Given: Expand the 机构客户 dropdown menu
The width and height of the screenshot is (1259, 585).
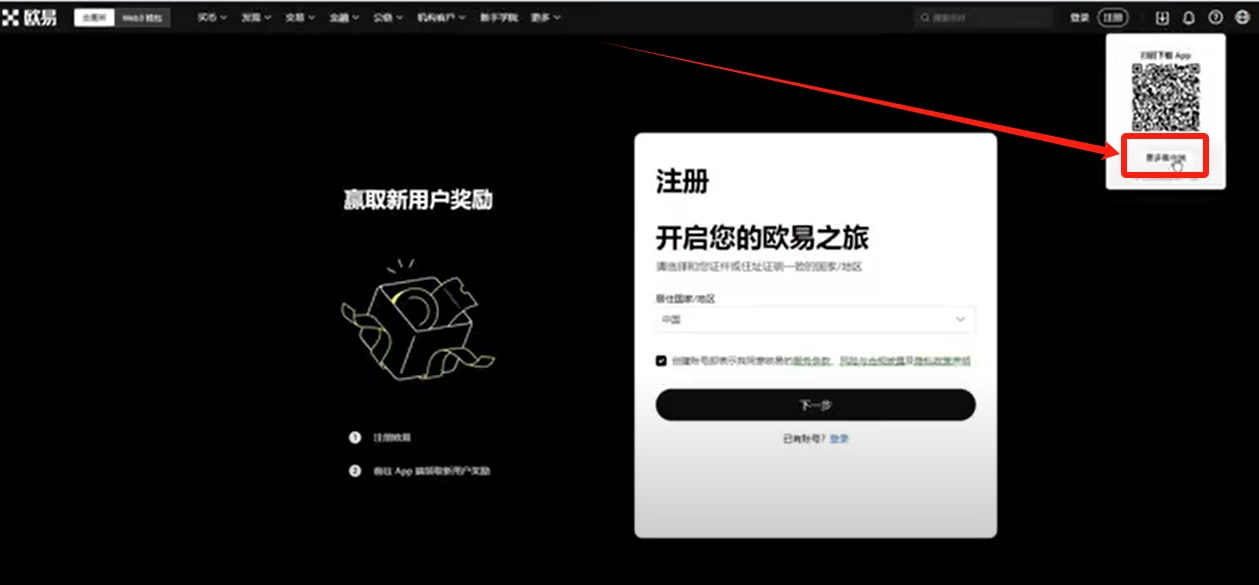Looking at the screenshot, I should click(x=442, y=18).
